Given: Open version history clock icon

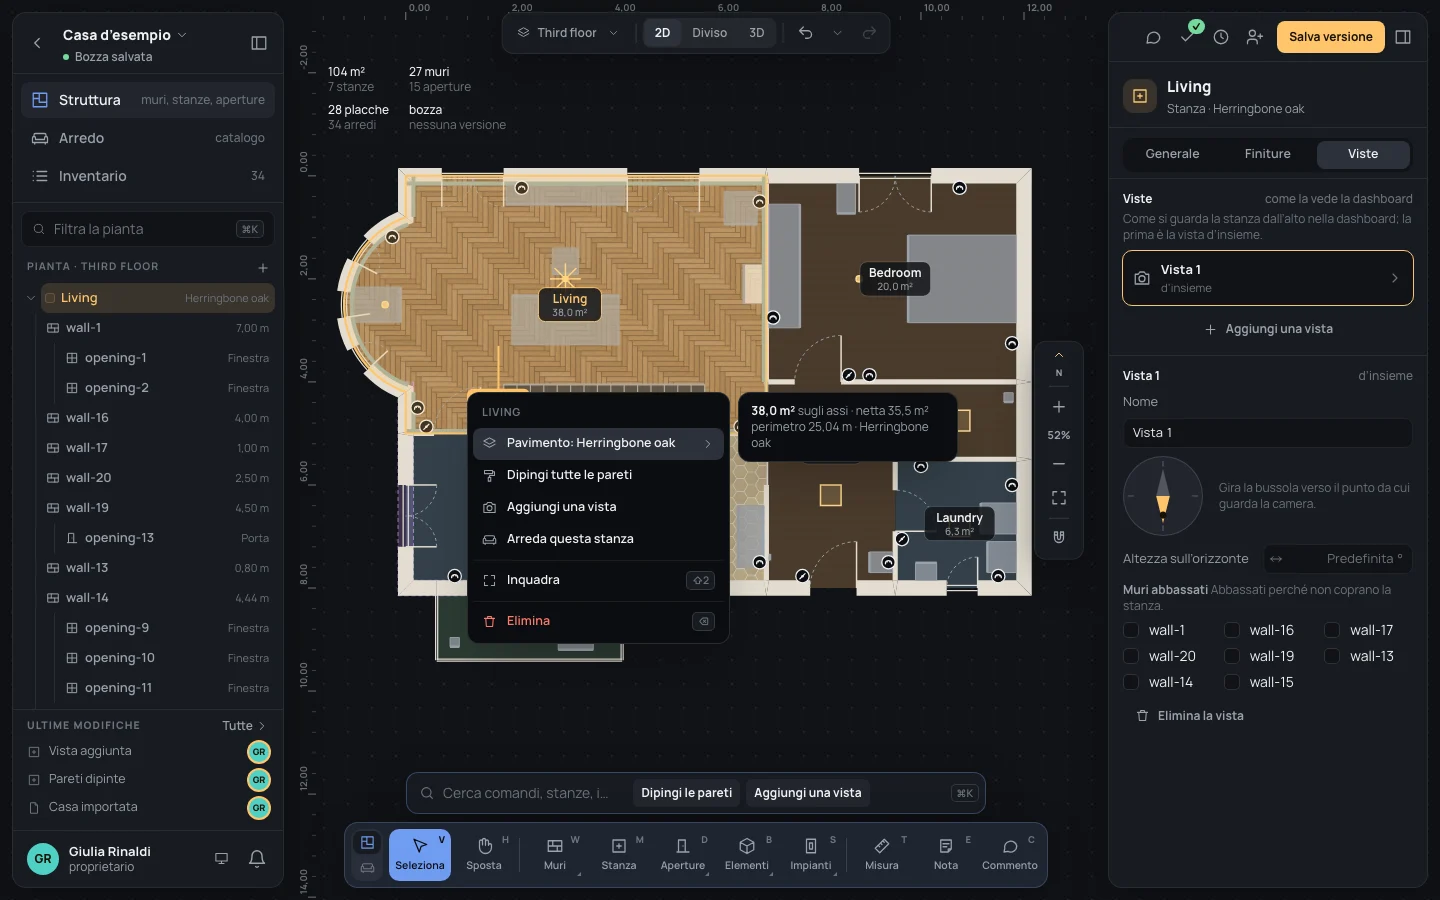Looking at the screenshot, I should (1221, 37).
